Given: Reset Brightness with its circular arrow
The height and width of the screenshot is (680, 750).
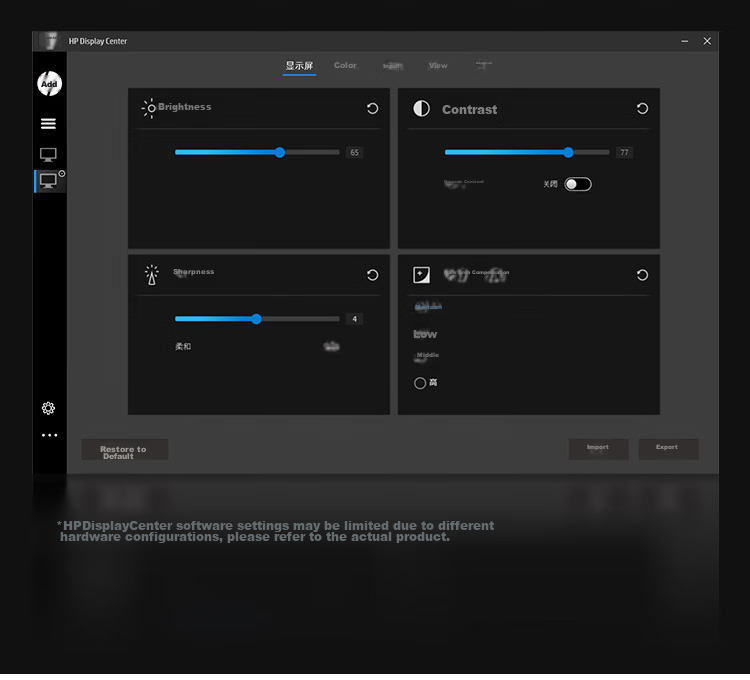Looking at the screenshot, I should 373,109.
